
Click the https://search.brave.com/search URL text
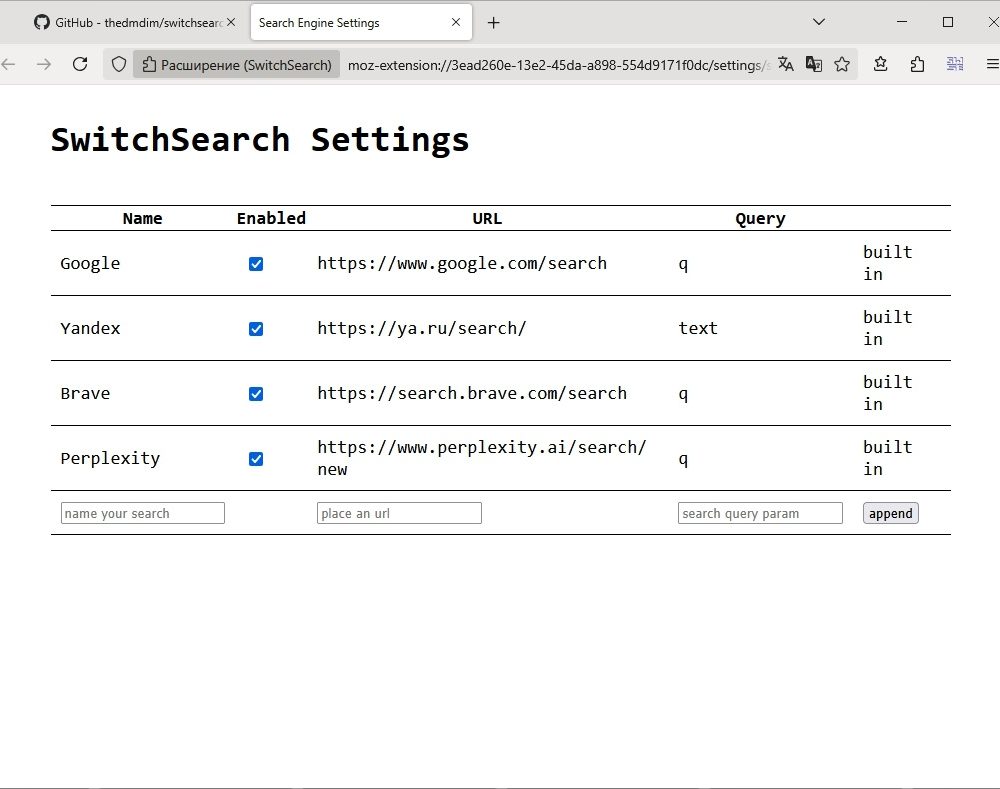coord(472,394)
